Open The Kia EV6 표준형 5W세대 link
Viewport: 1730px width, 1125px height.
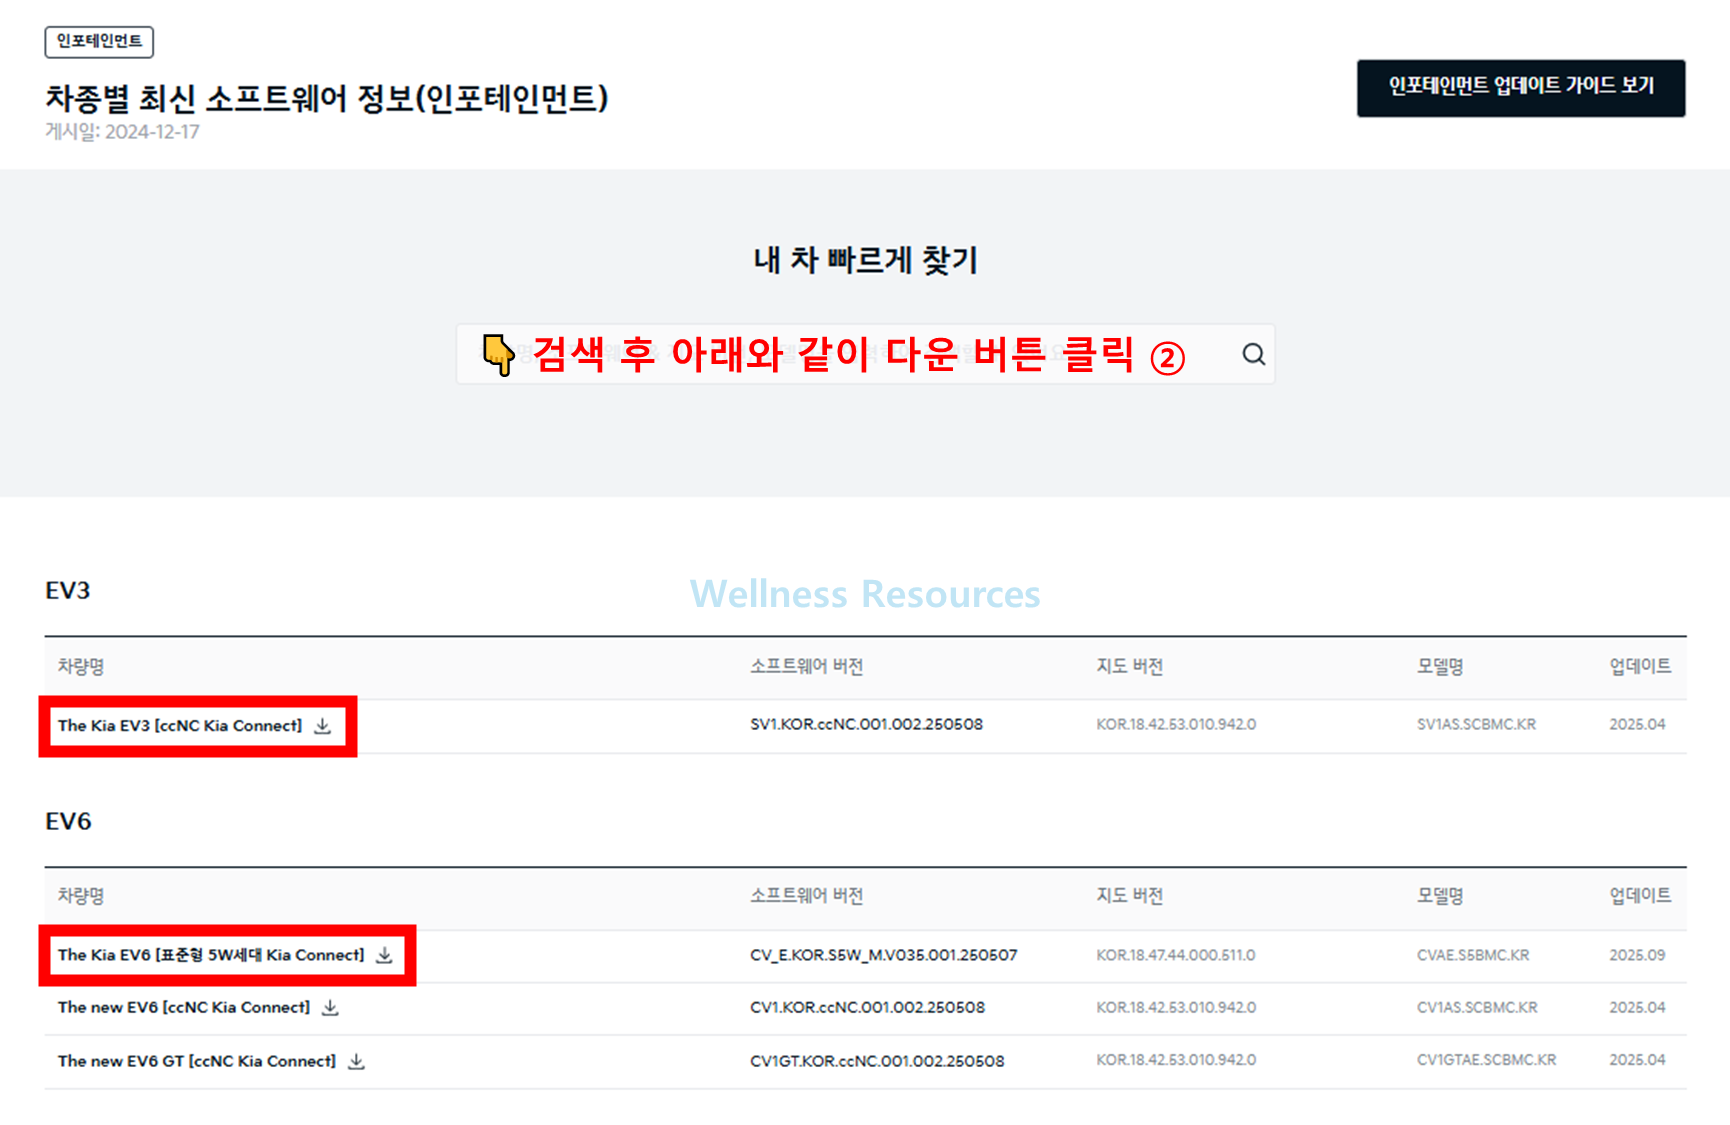click(x=211, y=956)
